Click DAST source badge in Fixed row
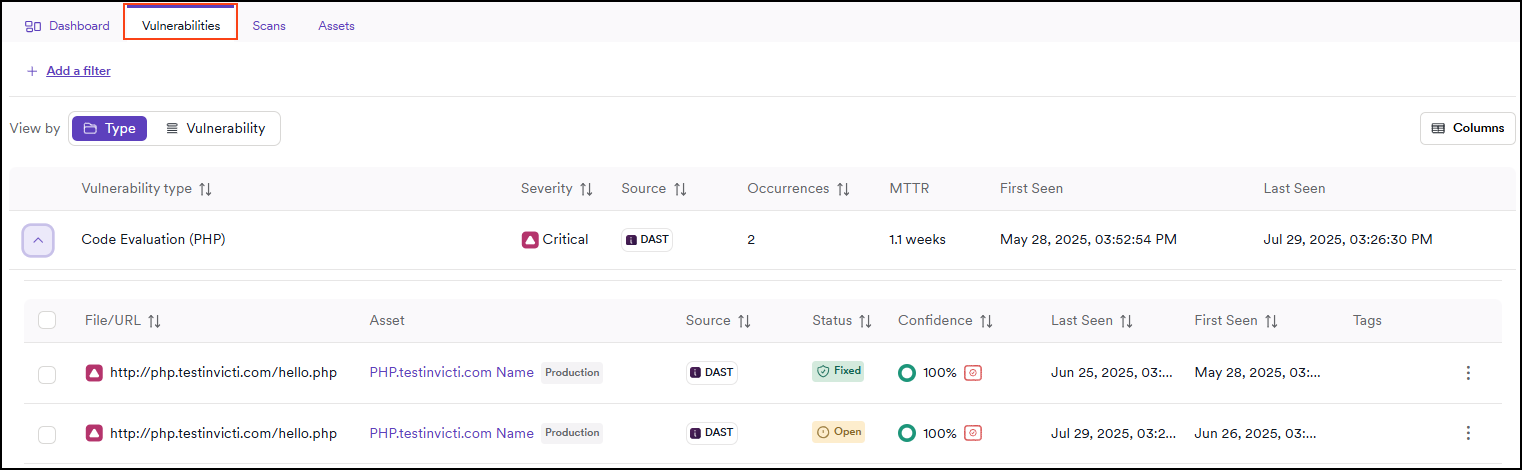Screen dimensions: 1522x470 [712, 373]
